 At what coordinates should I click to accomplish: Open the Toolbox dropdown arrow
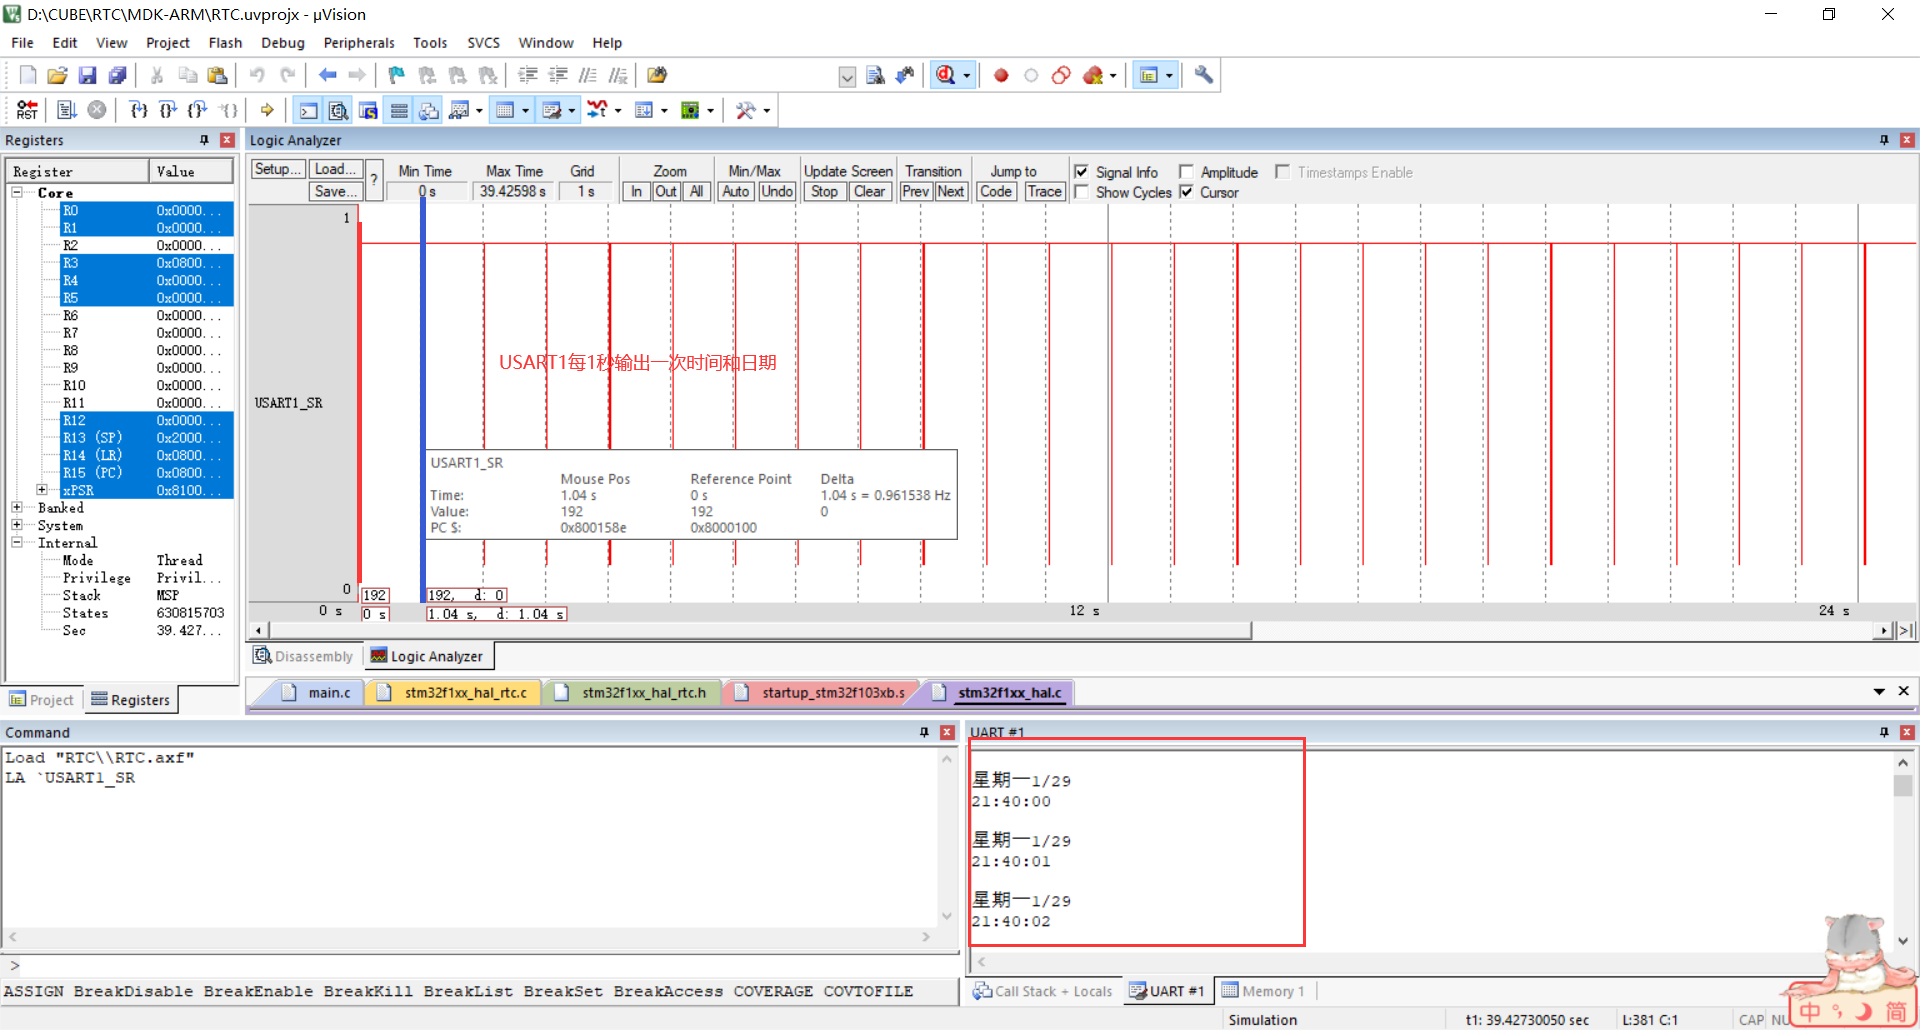pyautogui.click(x=767, y=110)
